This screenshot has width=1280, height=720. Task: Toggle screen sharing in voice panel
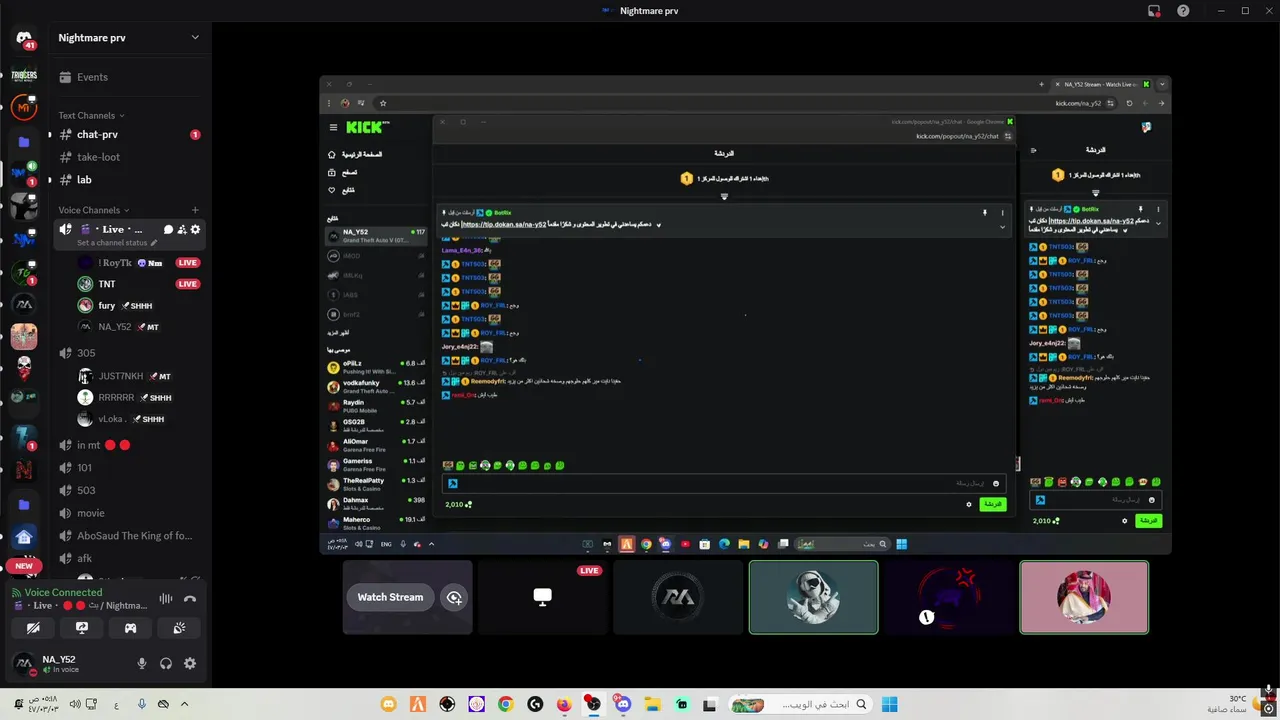[82, 628]
